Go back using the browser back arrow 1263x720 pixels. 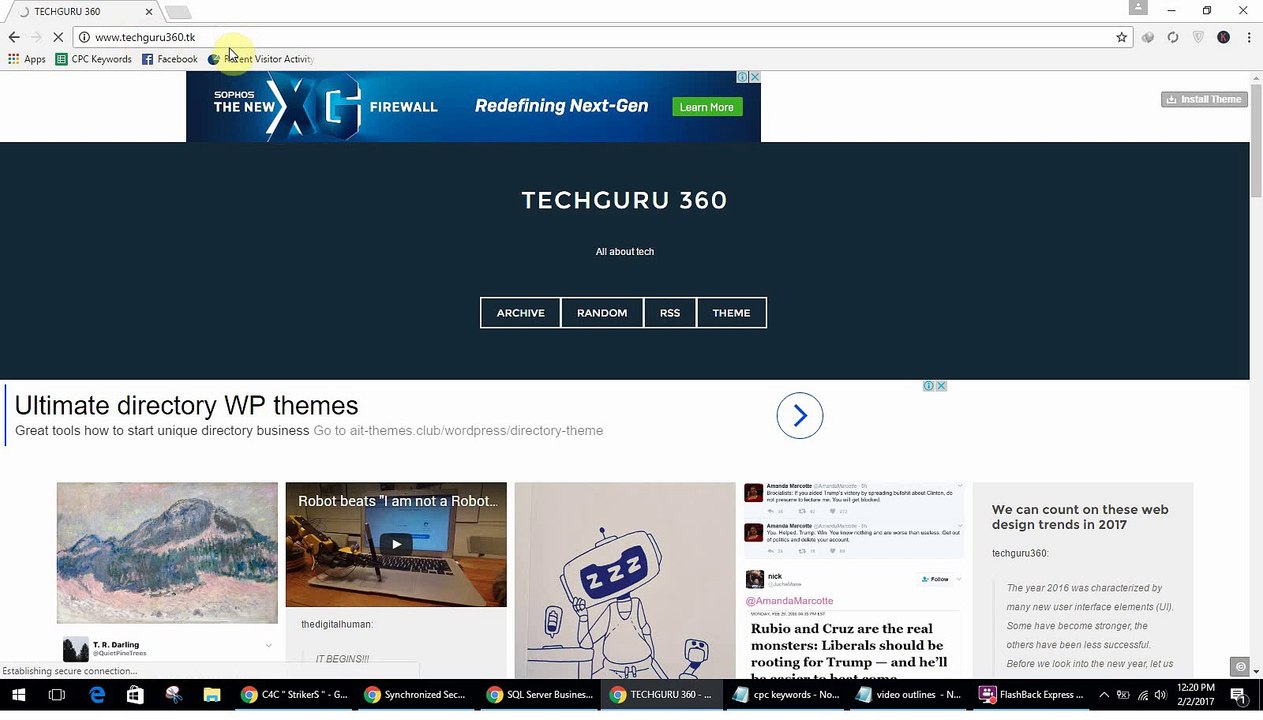[x=14, y=37]
